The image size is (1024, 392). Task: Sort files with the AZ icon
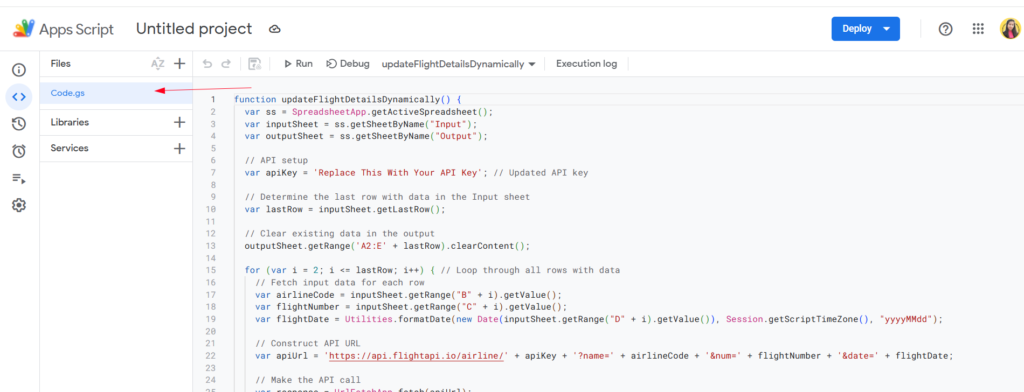click(x=158, y=64)
